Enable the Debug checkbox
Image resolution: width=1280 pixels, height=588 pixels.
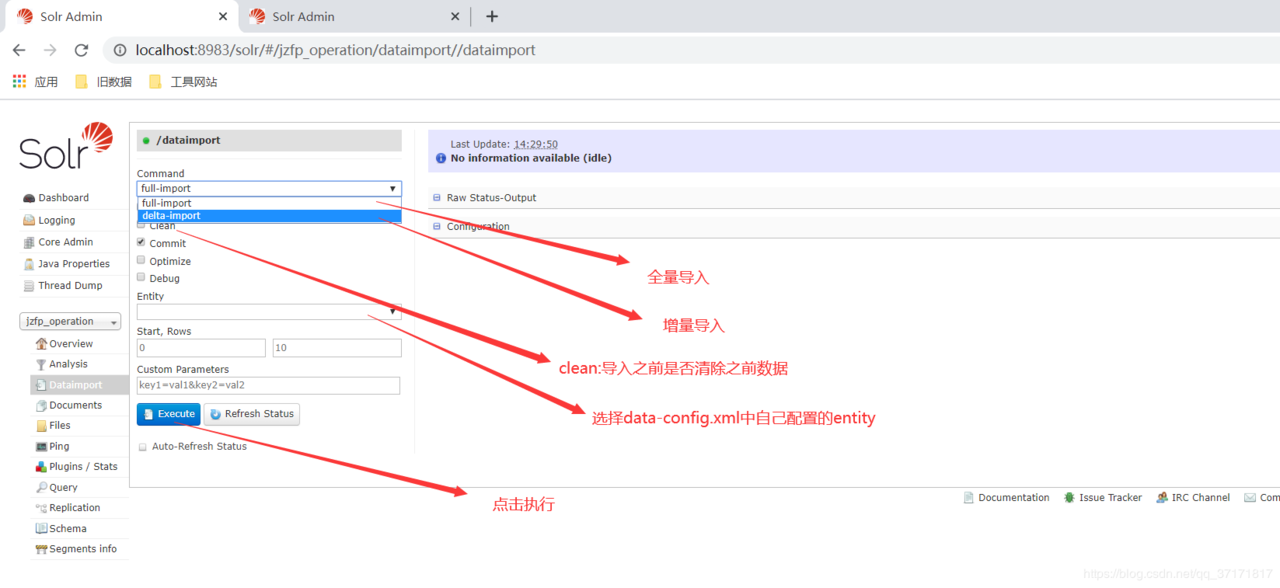pos(141,277)
